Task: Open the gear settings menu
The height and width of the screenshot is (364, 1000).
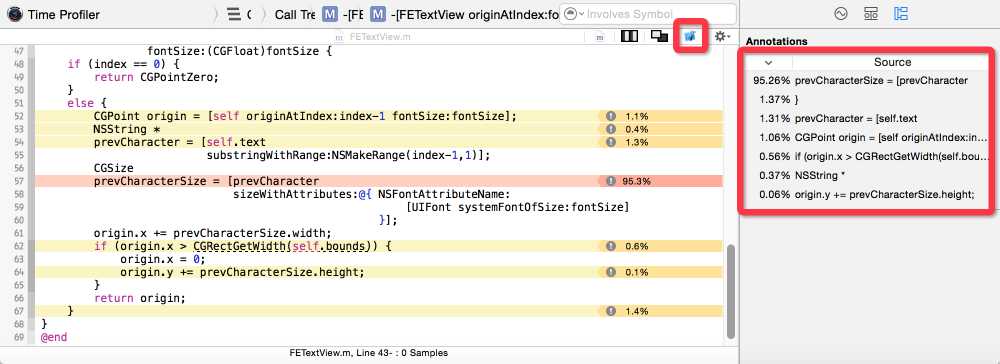Action: coord(722,37)
